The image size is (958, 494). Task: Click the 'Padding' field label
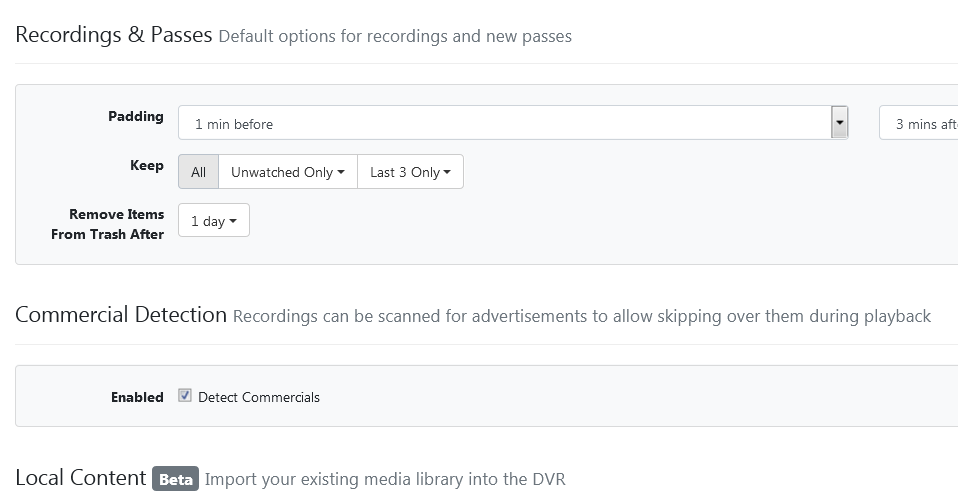click(x=136, y=117)
